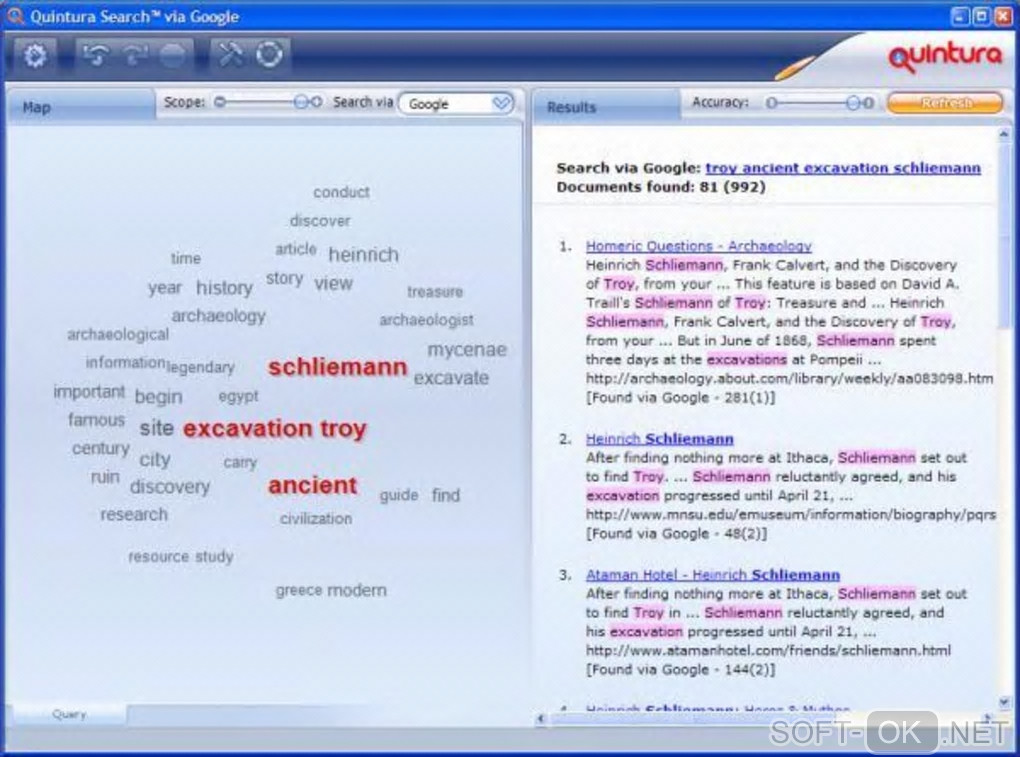
Task: Click the word 'greece' in the map
Action: (x=299, y=591)
